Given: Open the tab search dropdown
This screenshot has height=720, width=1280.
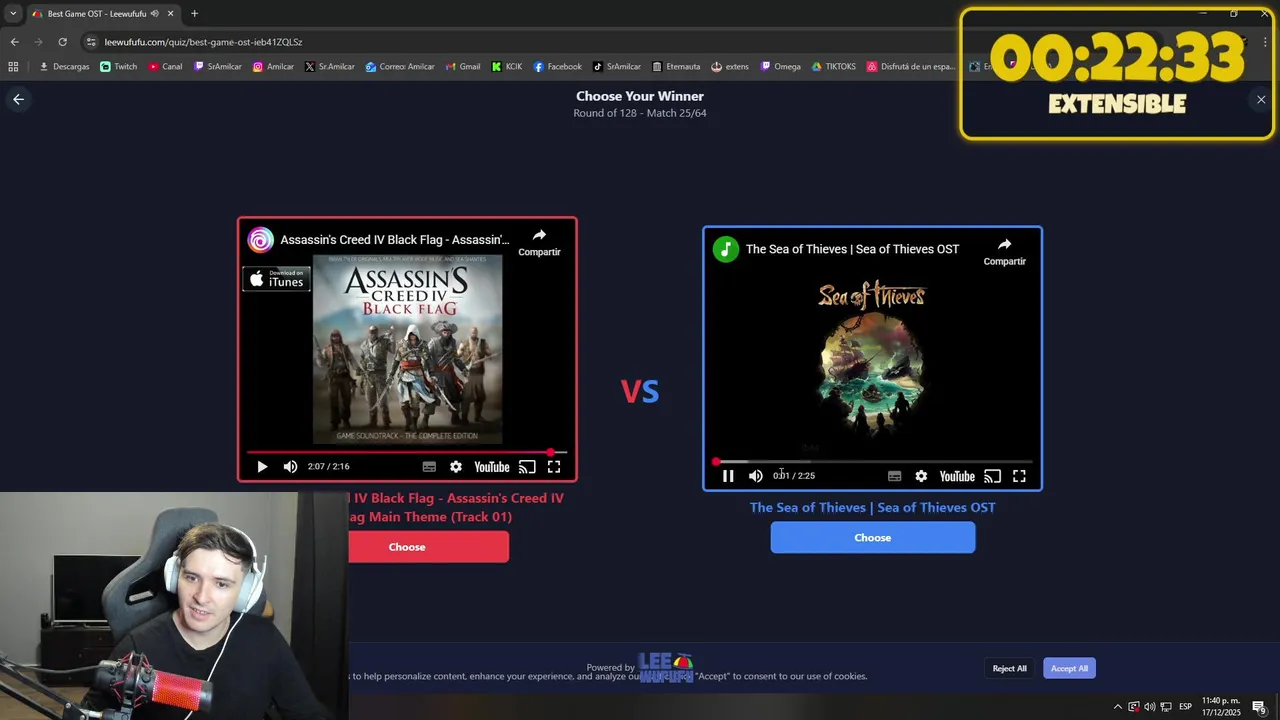Looking at the screenshot, I should coord(12,13).
